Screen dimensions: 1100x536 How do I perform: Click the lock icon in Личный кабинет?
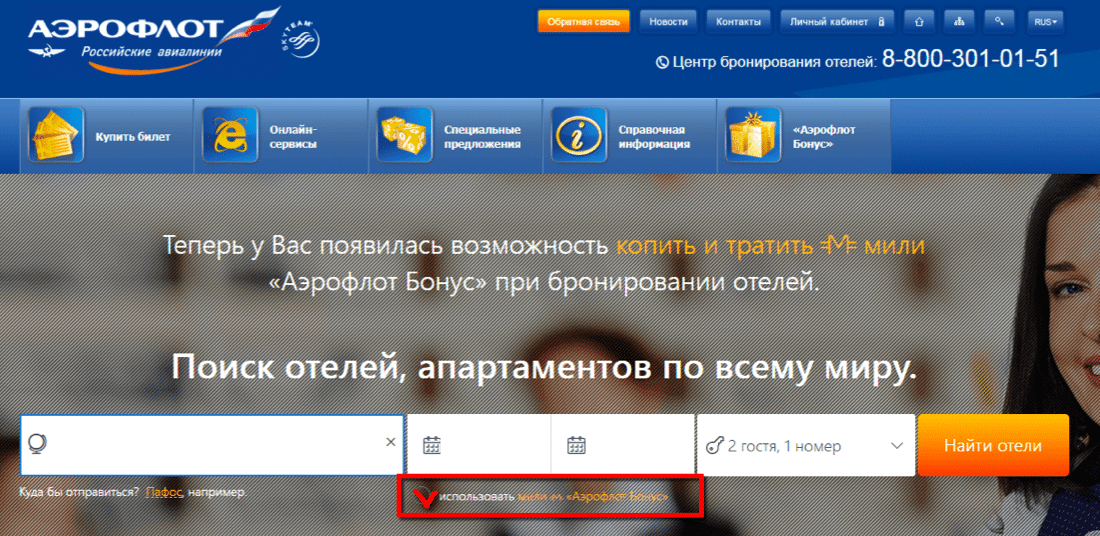(x=881, y=22)
